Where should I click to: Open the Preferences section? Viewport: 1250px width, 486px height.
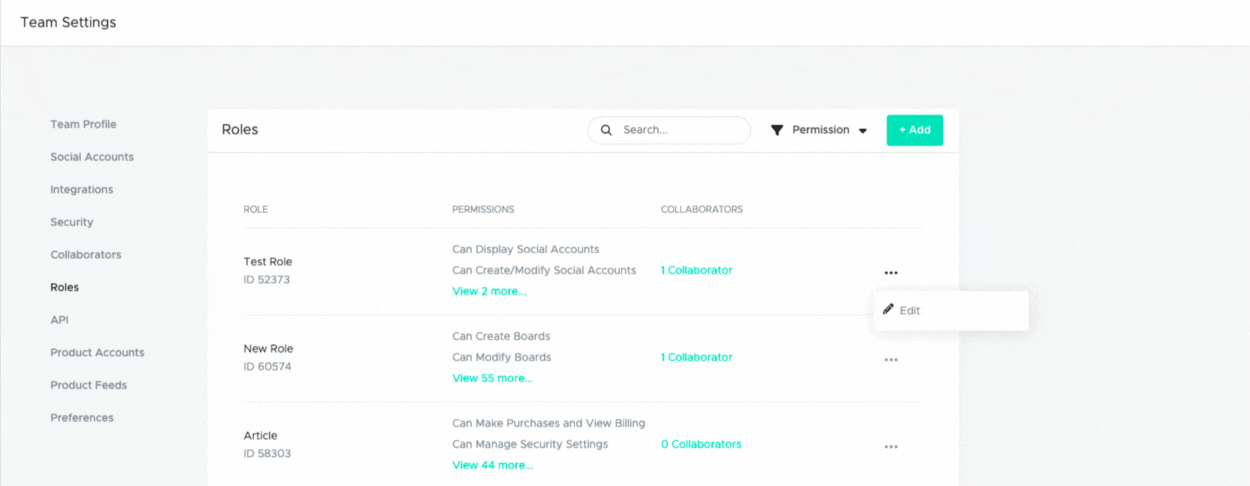coord(82,417)
